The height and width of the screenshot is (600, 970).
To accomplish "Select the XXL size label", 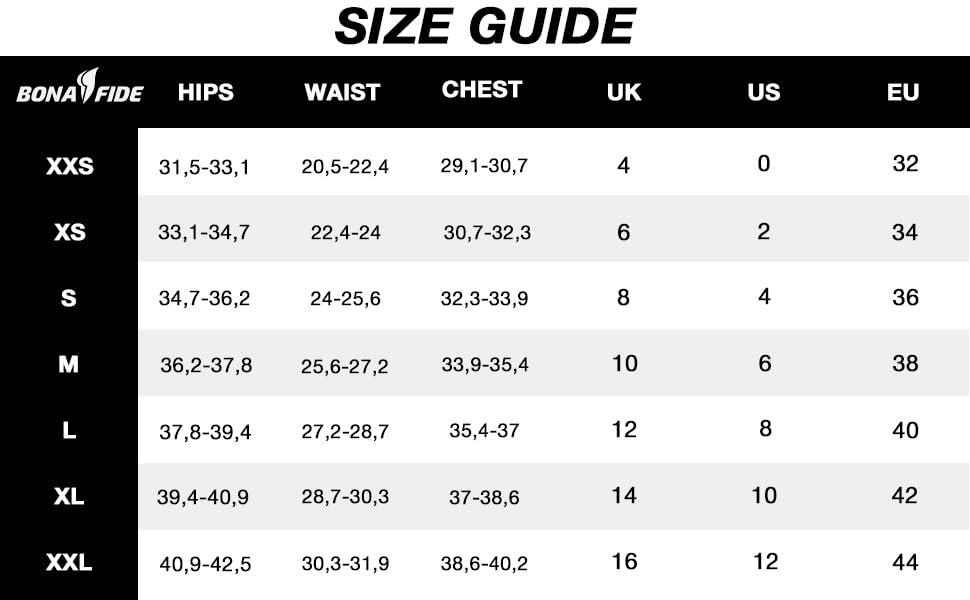I will 68,564.
